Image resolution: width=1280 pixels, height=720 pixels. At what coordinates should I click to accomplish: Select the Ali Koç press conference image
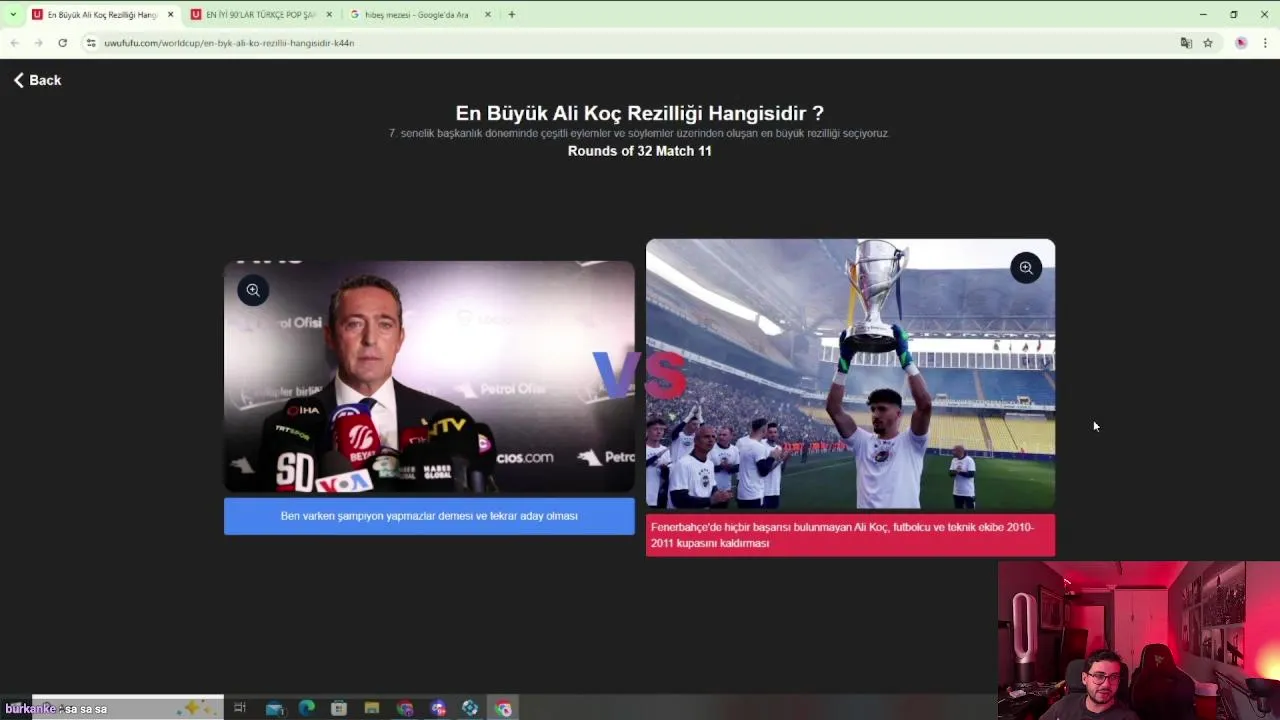[x=429, y=377]
